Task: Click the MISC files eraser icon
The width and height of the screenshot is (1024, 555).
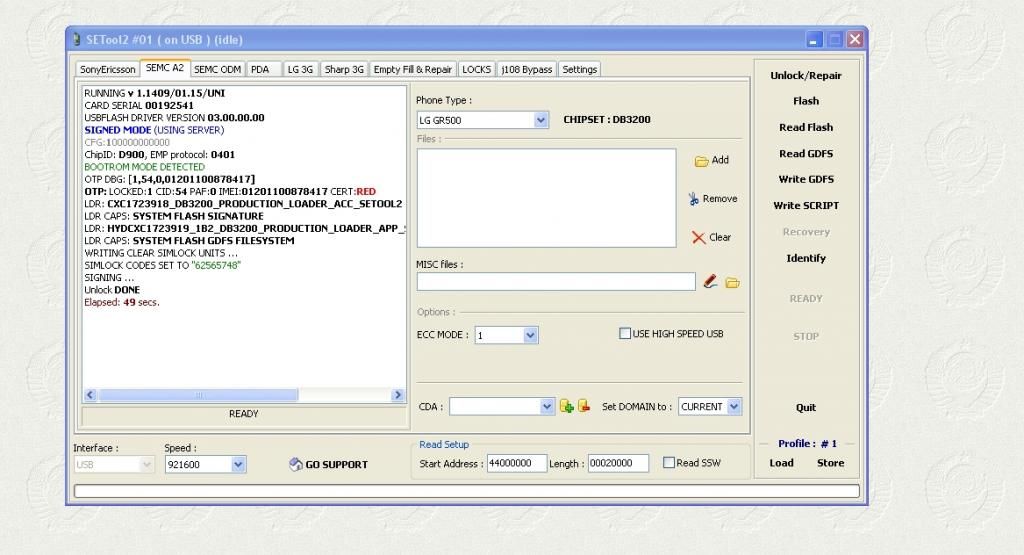Action: click(x=711, y=282)
